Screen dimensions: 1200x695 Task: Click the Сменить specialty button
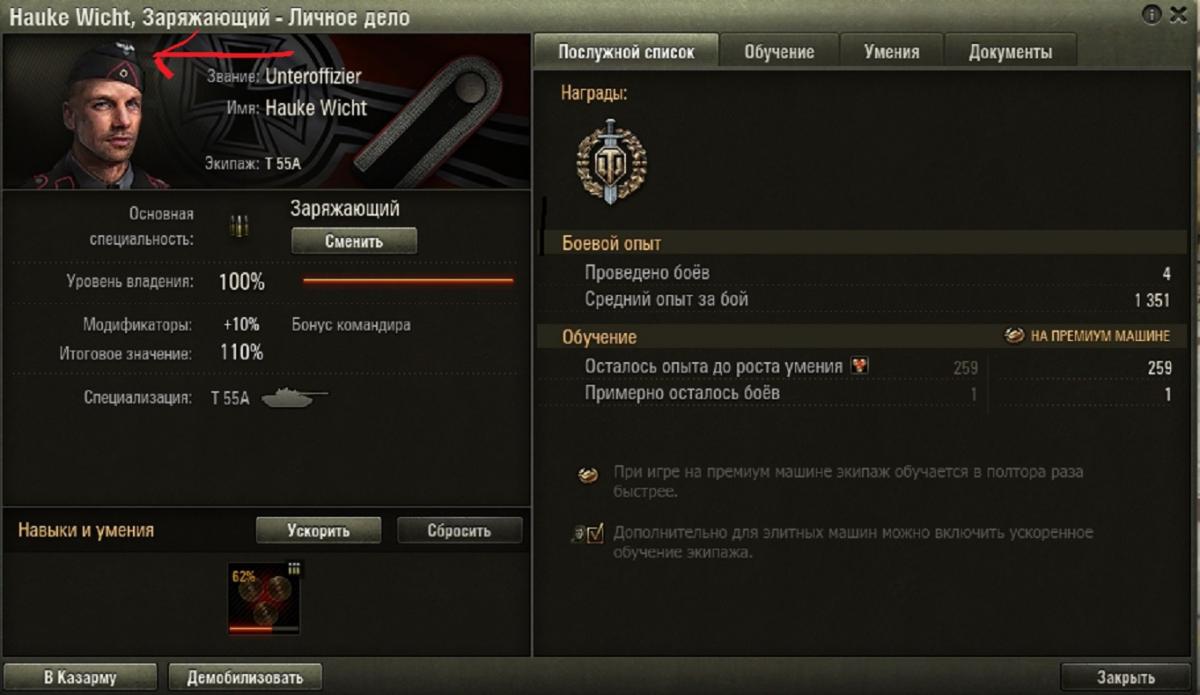pyautogui.click(x=354, y=241)
